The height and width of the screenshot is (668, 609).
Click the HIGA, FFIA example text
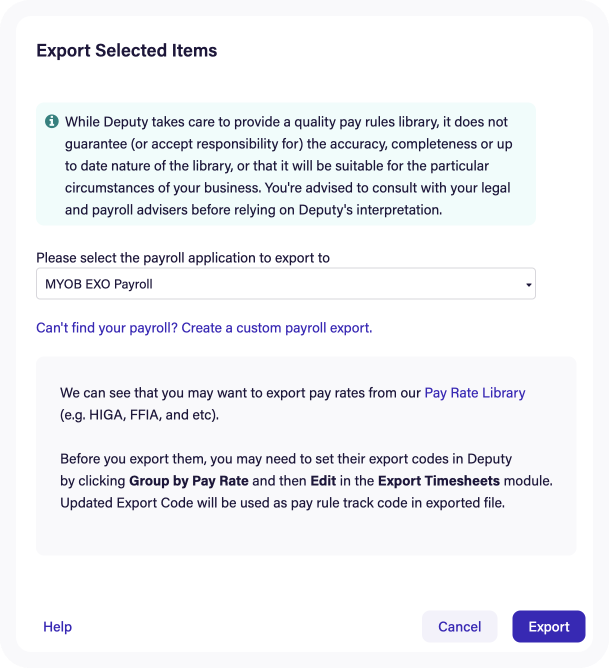point(139,415)
